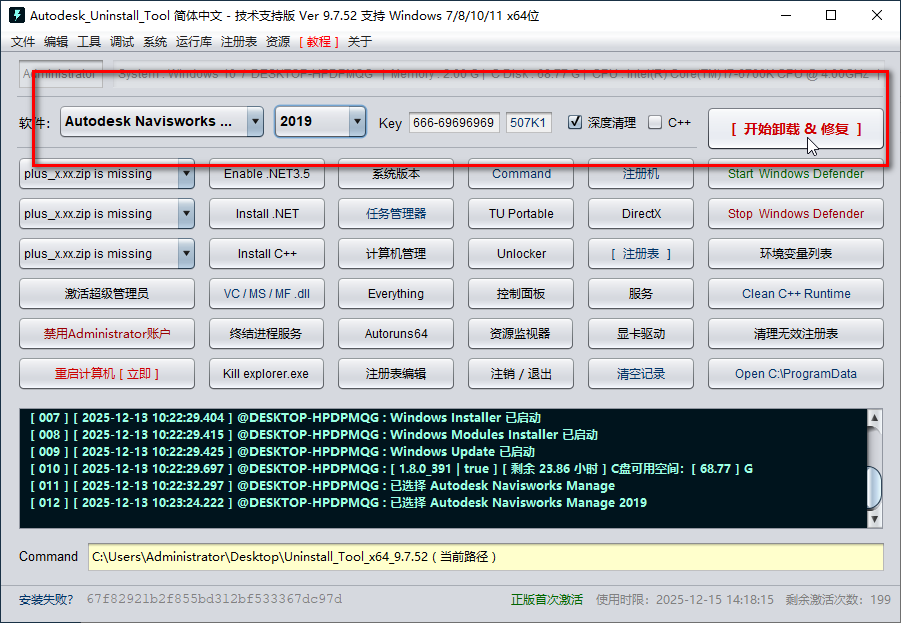Click Stop Windows Defender
The height and width of the screenshot is (623, 901).
click(x=796, y=214)
